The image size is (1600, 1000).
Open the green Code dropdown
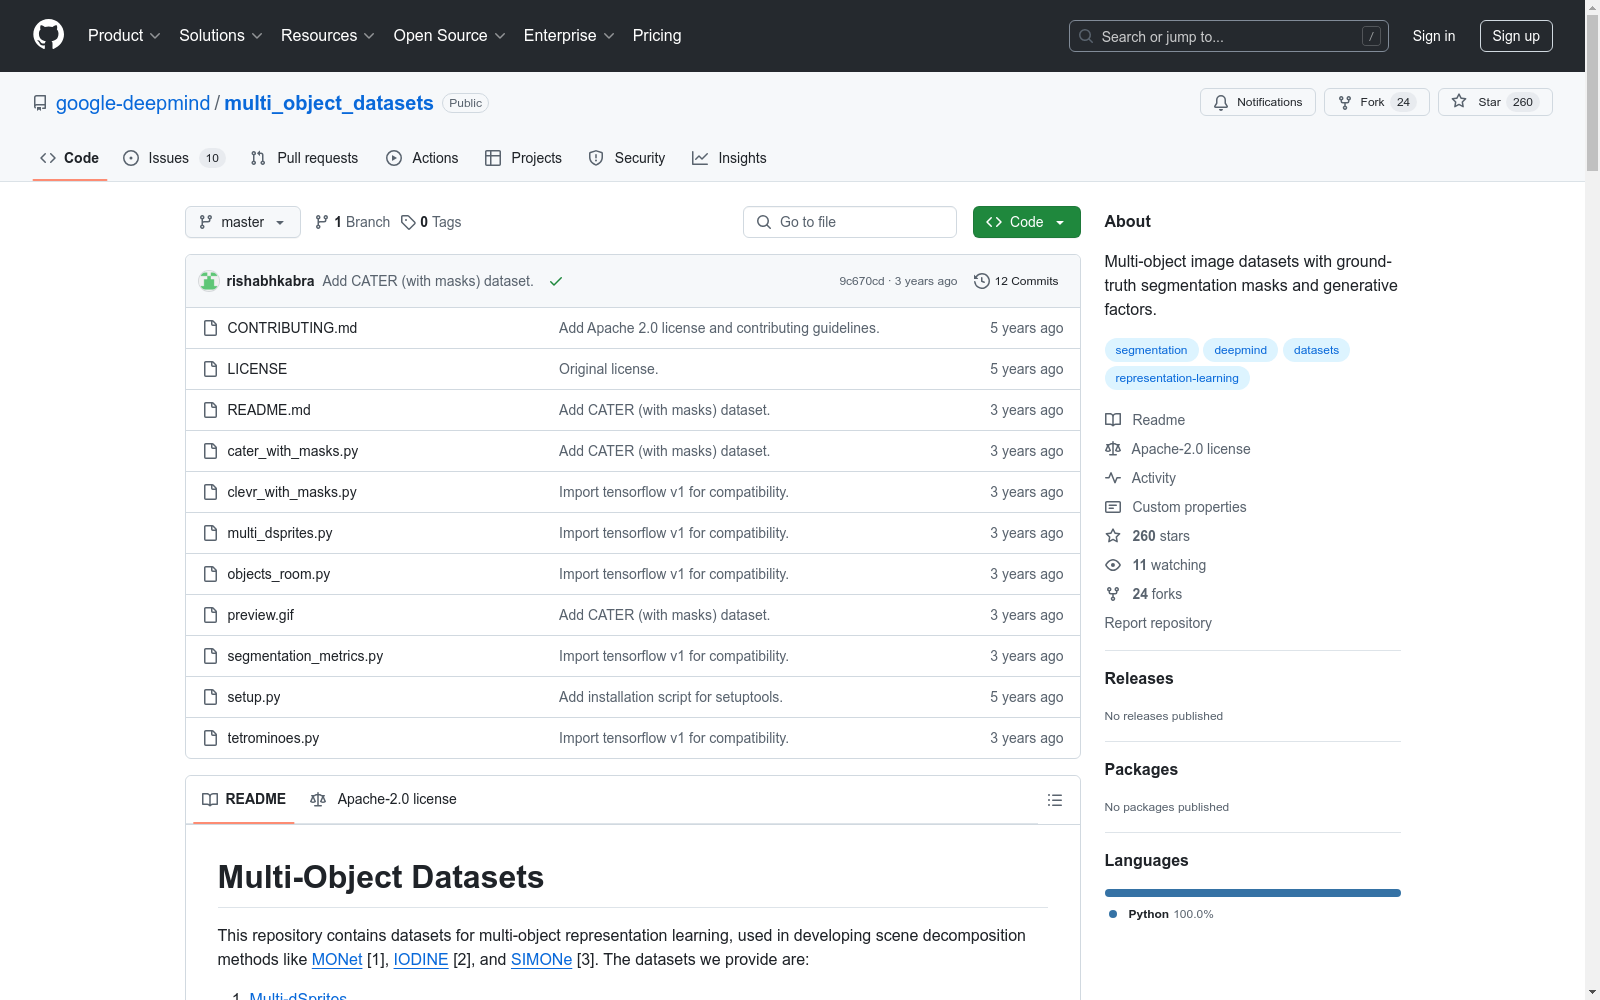click(1026, 222)
